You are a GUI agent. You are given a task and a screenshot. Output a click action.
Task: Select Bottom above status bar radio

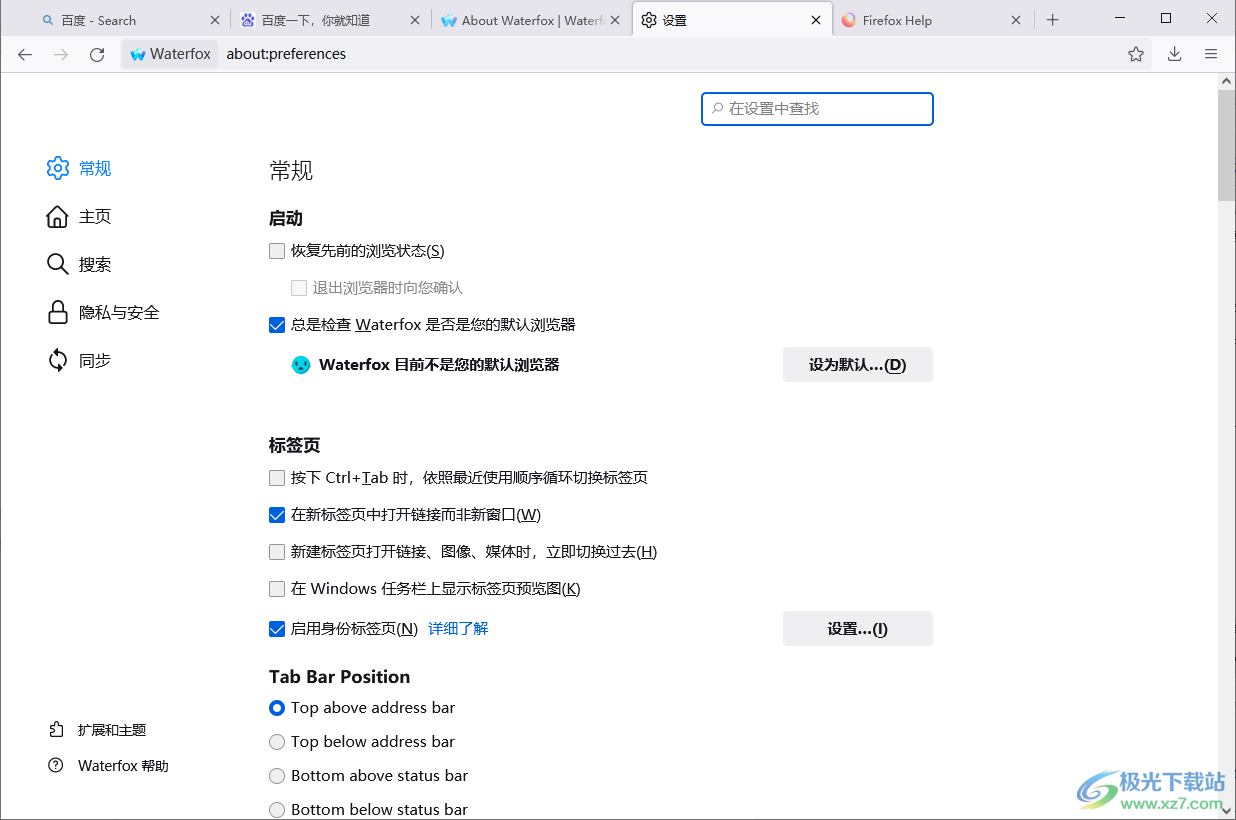click(x=277, y=776)
